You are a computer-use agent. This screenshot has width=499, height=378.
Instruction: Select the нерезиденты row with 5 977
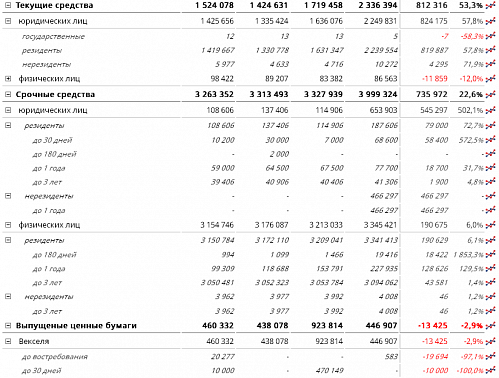249,64
